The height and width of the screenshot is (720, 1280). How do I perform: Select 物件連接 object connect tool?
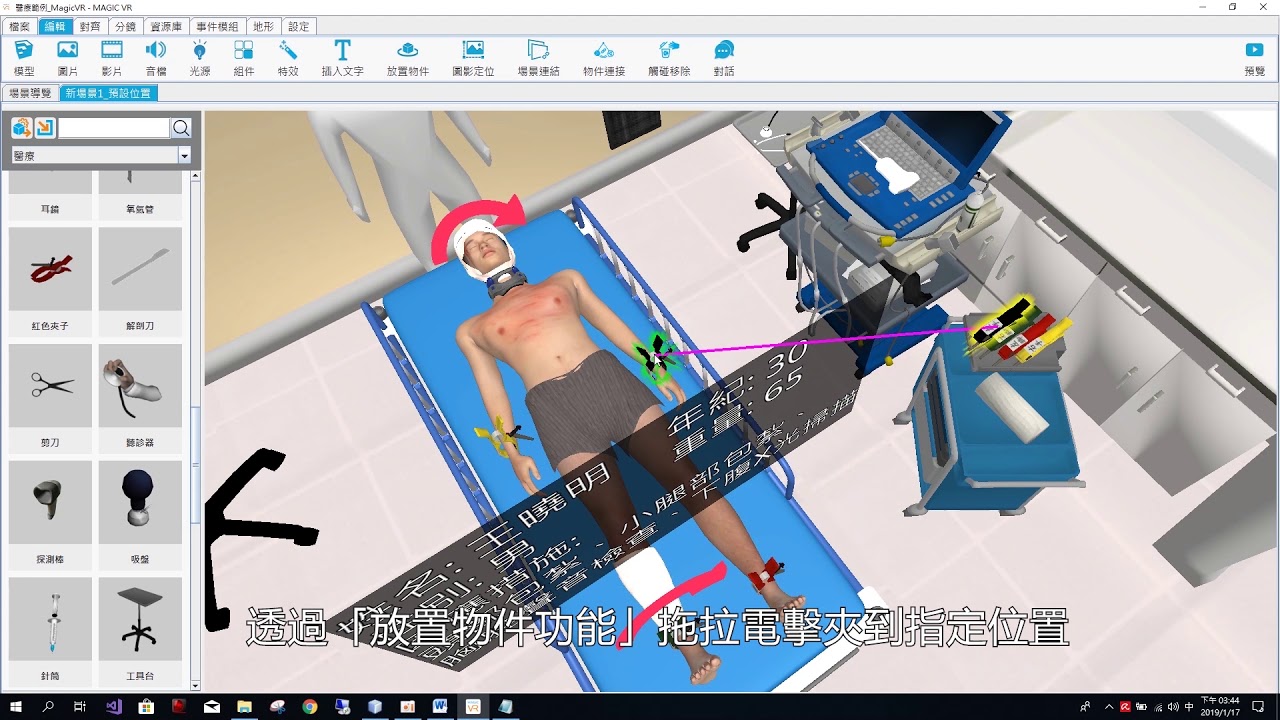pyautogui.click(x=604, y=58)
